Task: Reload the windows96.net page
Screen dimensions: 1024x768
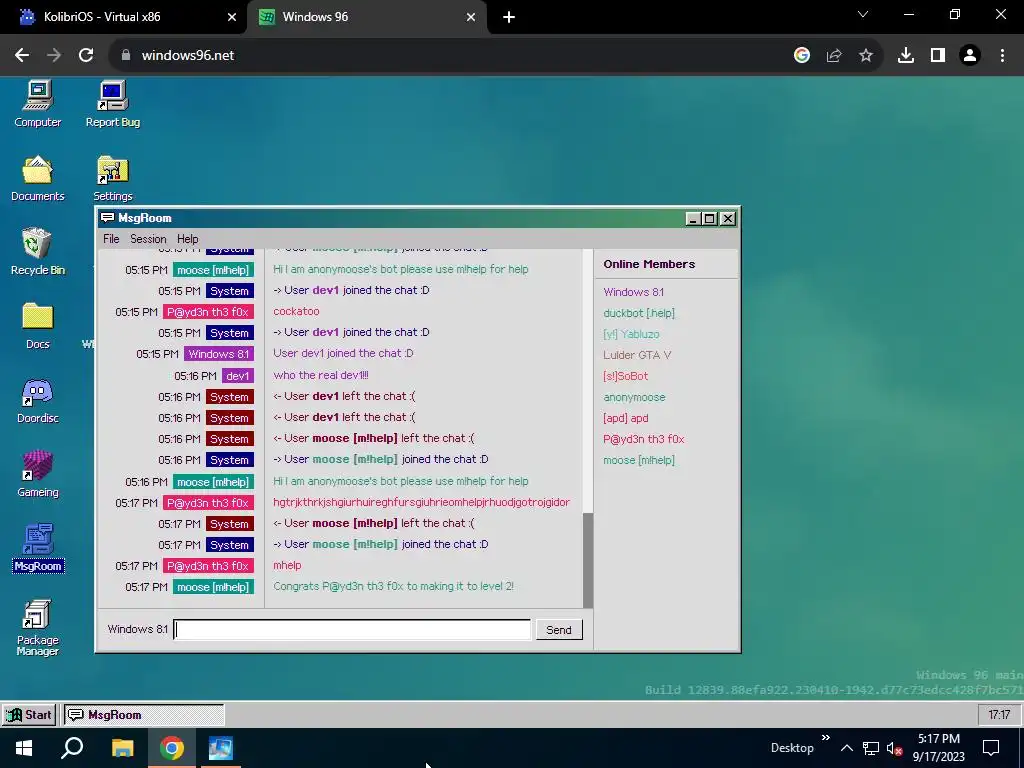Action: 86,55
